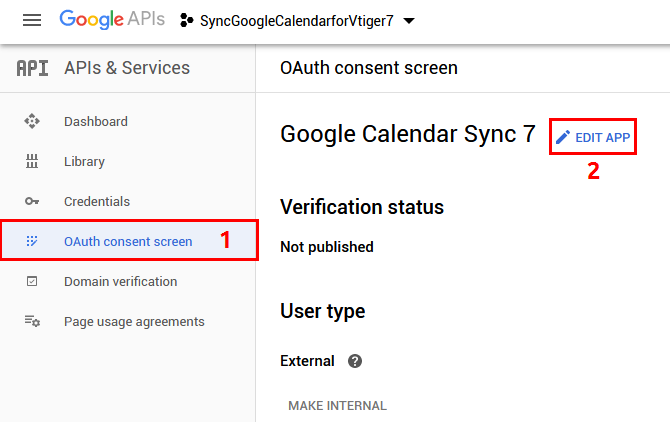Click the MAKE INTERNAL button
670x422 pixels.
point(337,405)
